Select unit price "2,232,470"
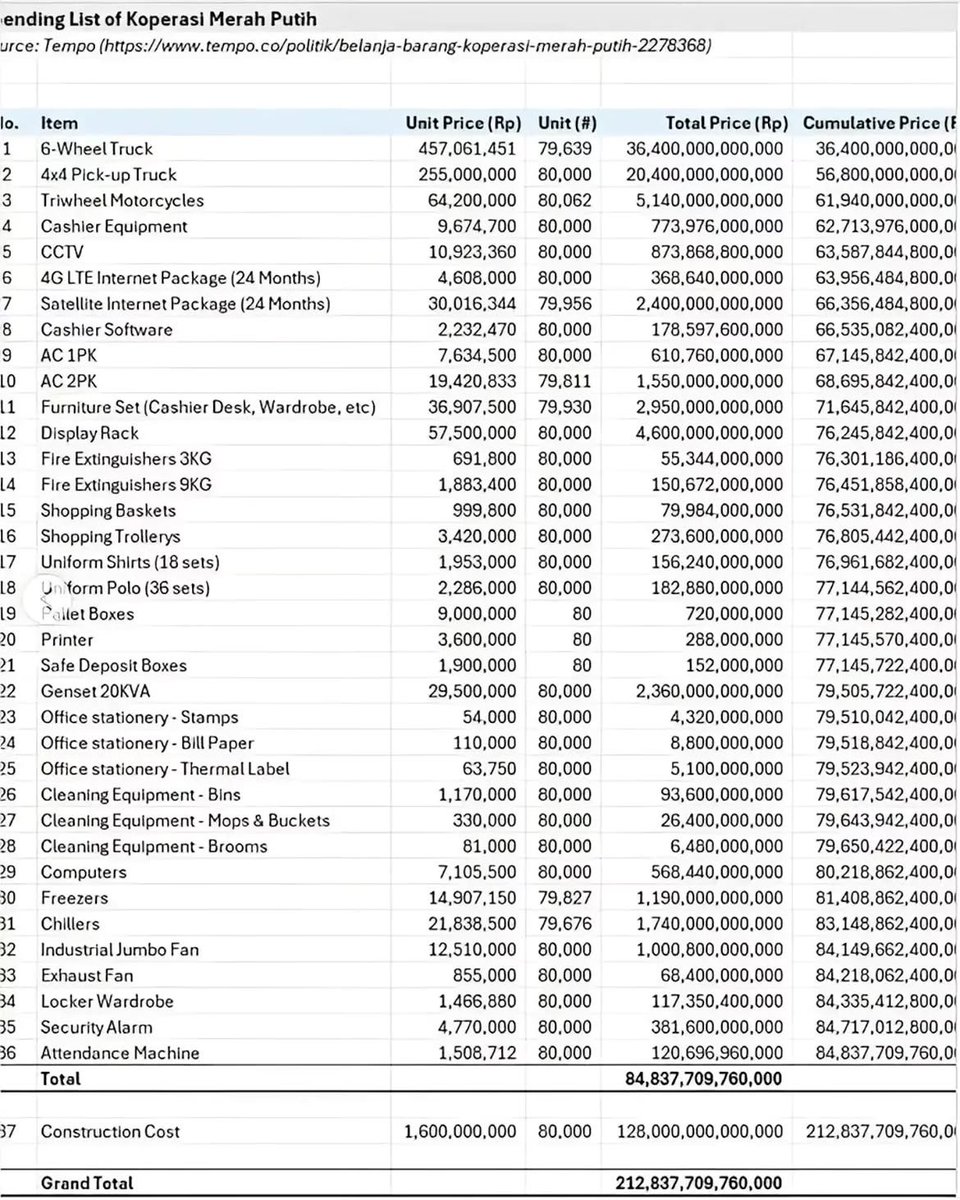Screen dimensions: 960x1200 point(478,330)
